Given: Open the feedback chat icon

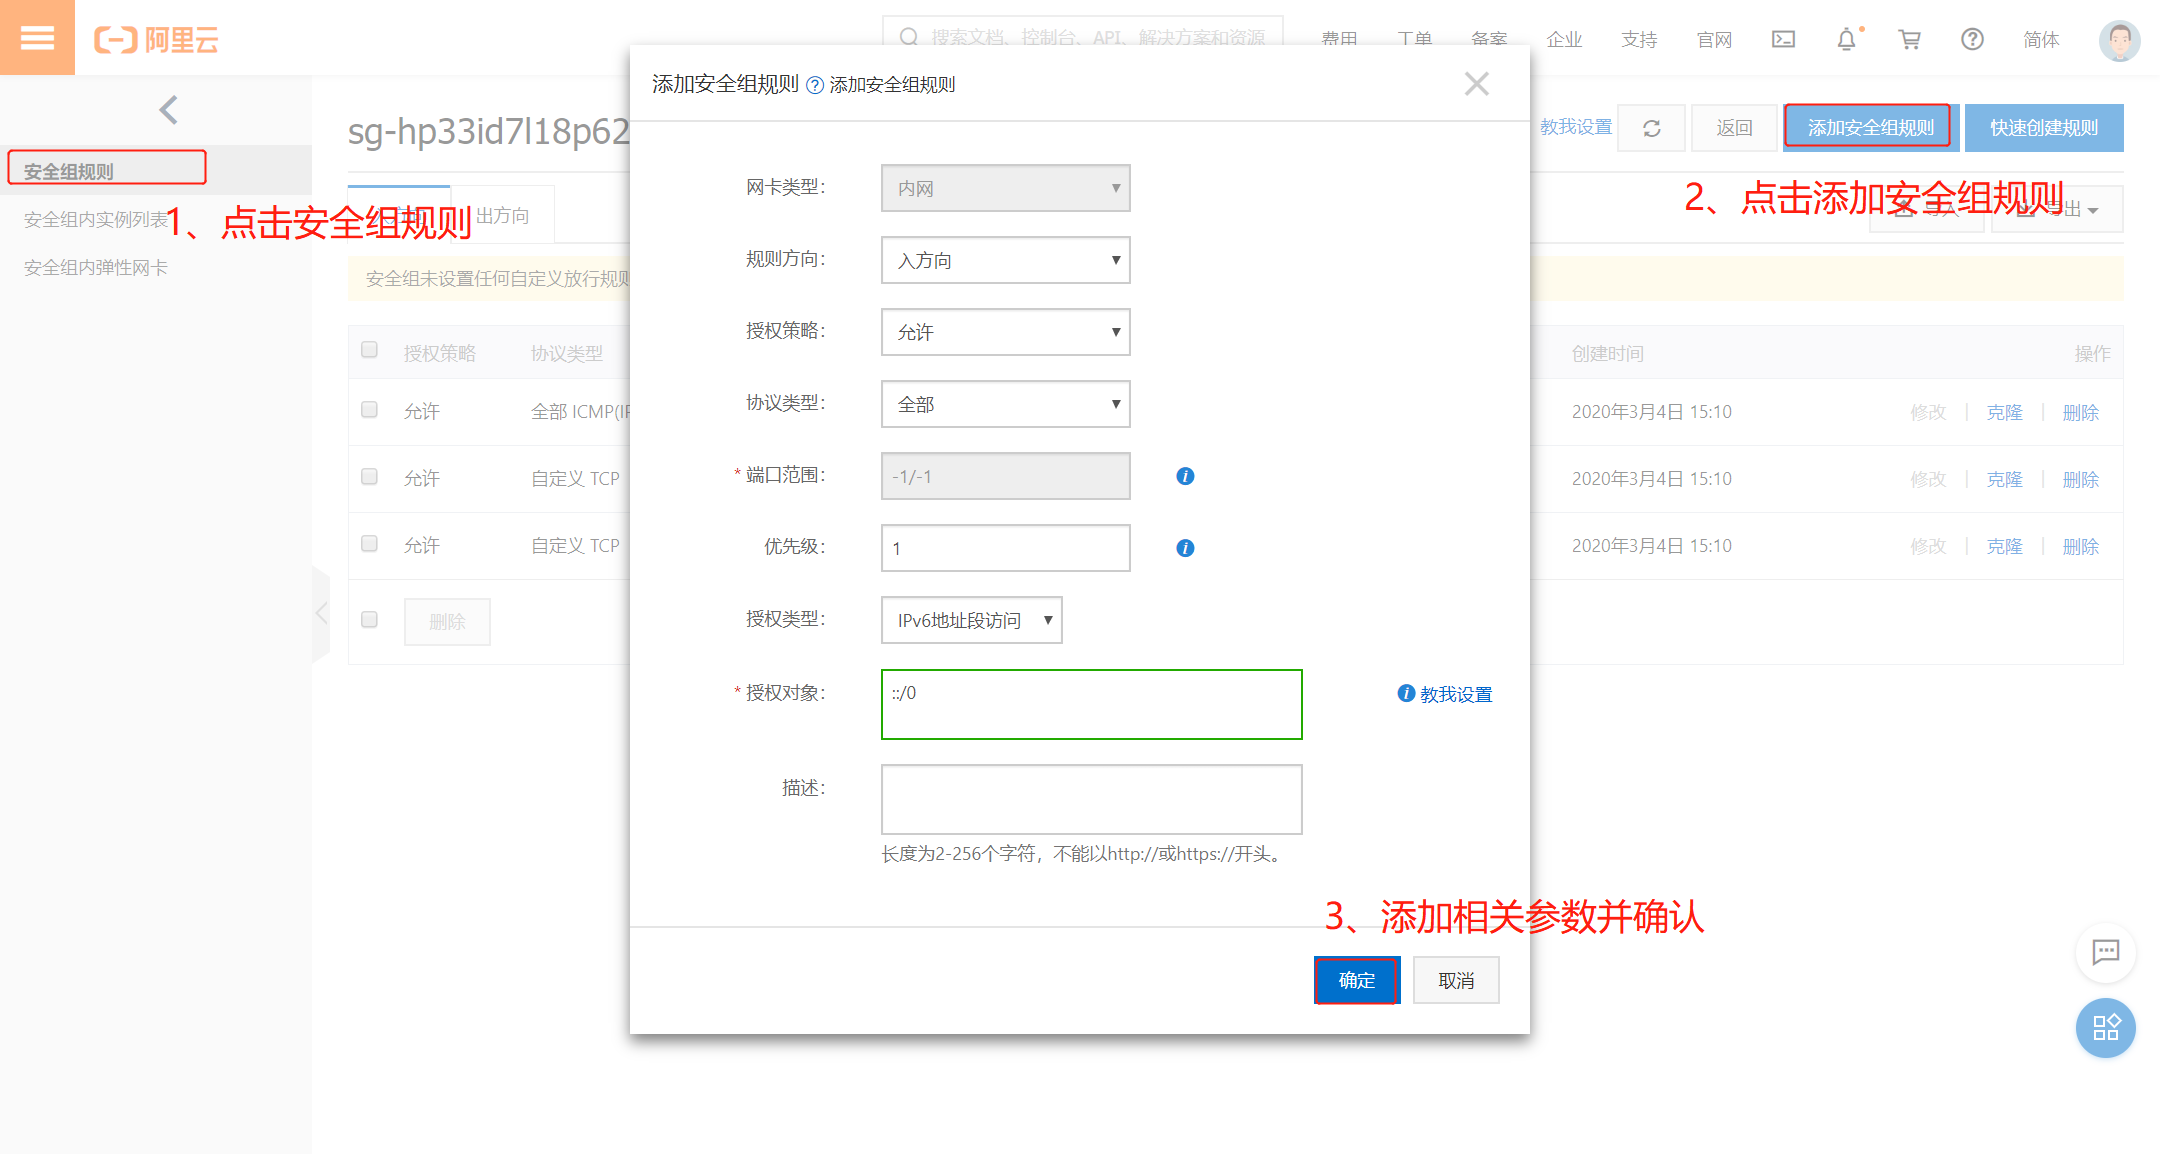Looking at the screenshot, I should point(2105,954).
